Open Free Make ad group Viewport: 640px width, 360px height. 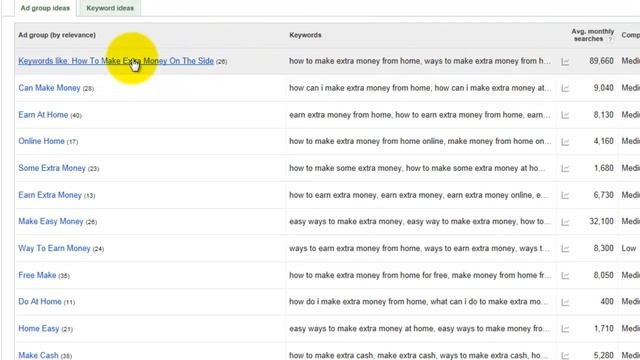37,275
